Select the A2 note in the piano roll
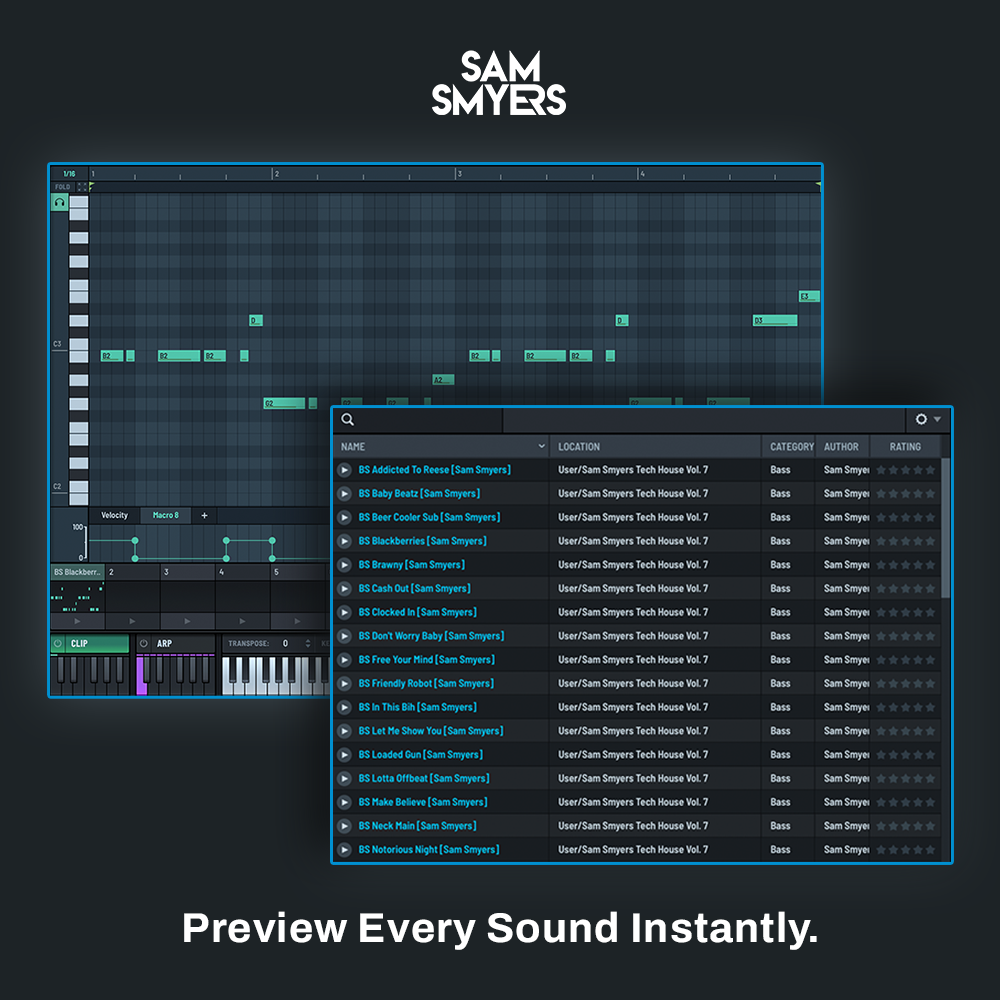The height and width of the screenshot is (1000, 1000). pyautogui.click(x=443, y=379)
